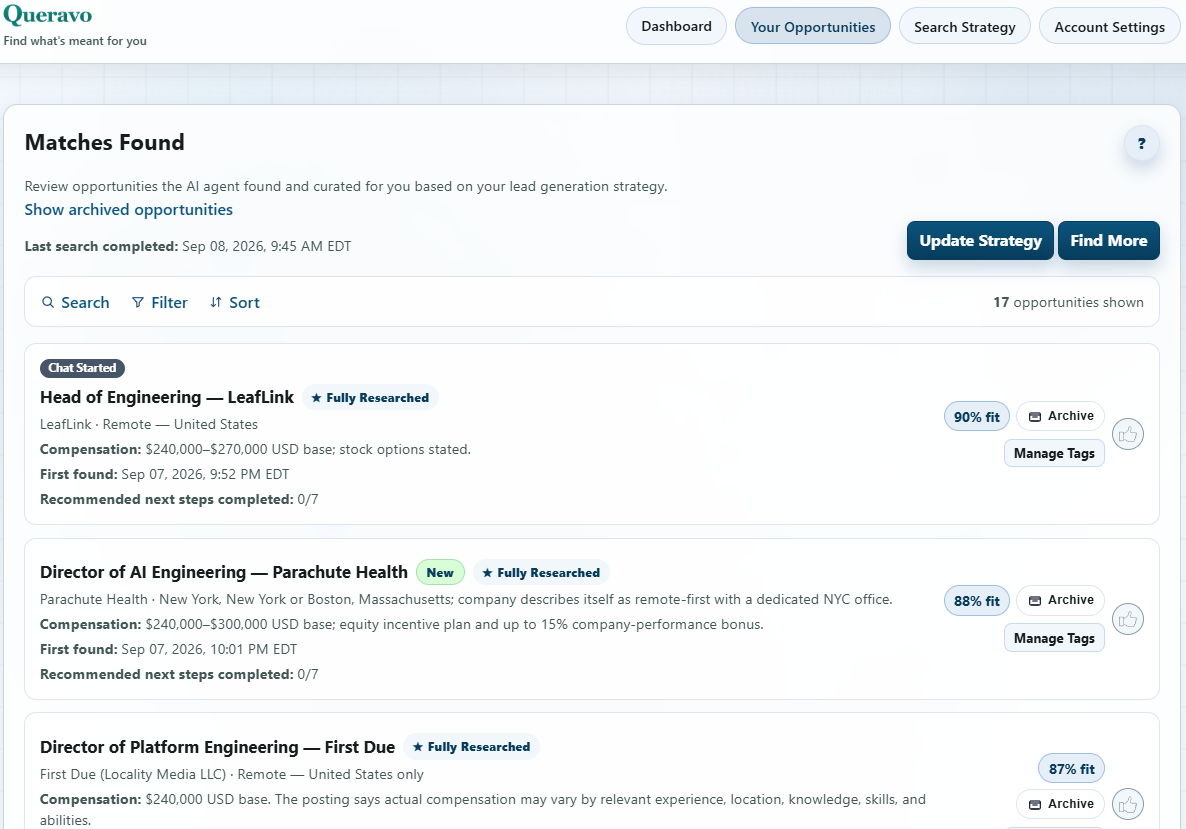Click 'LeafLink · Remote — United States' text

coord(149,424)
